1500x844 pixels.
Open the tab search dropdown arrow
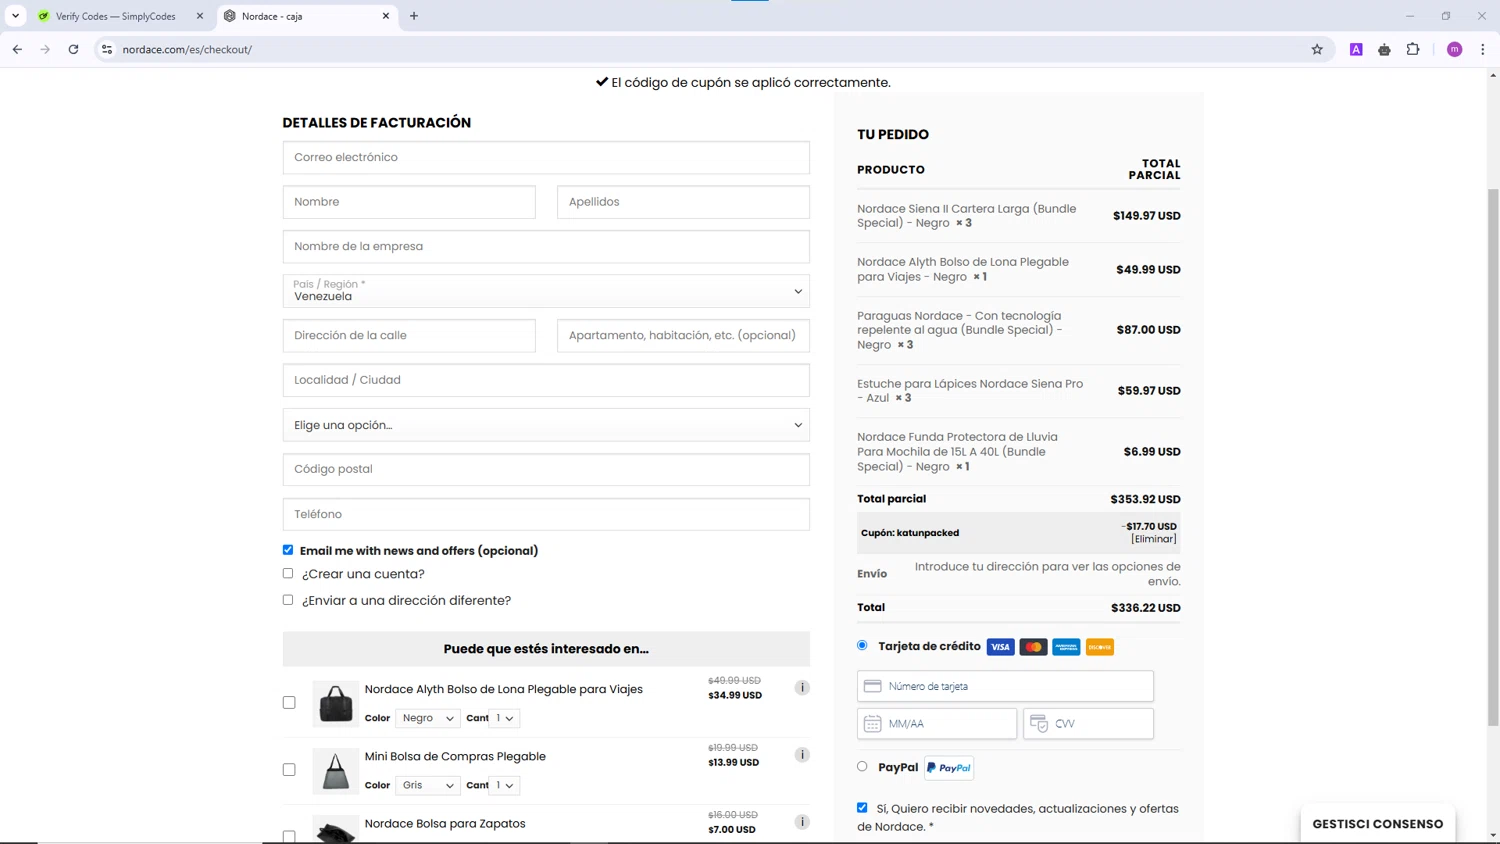pyautogui.click(x=15, y=16)
